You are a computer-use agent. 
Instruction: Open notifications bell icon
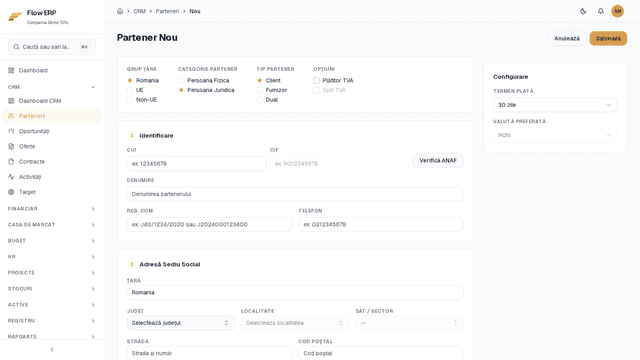tap(600, 11)
